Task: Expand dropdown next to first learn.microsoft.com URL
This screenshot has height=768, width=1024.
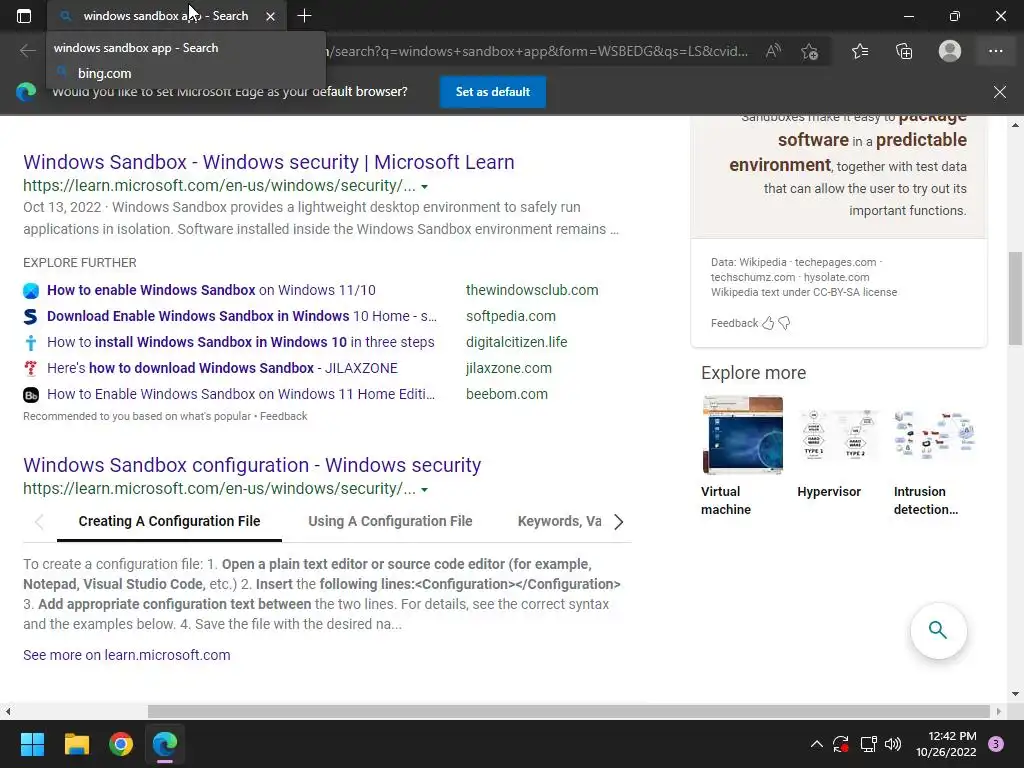Action: point(424,187)
